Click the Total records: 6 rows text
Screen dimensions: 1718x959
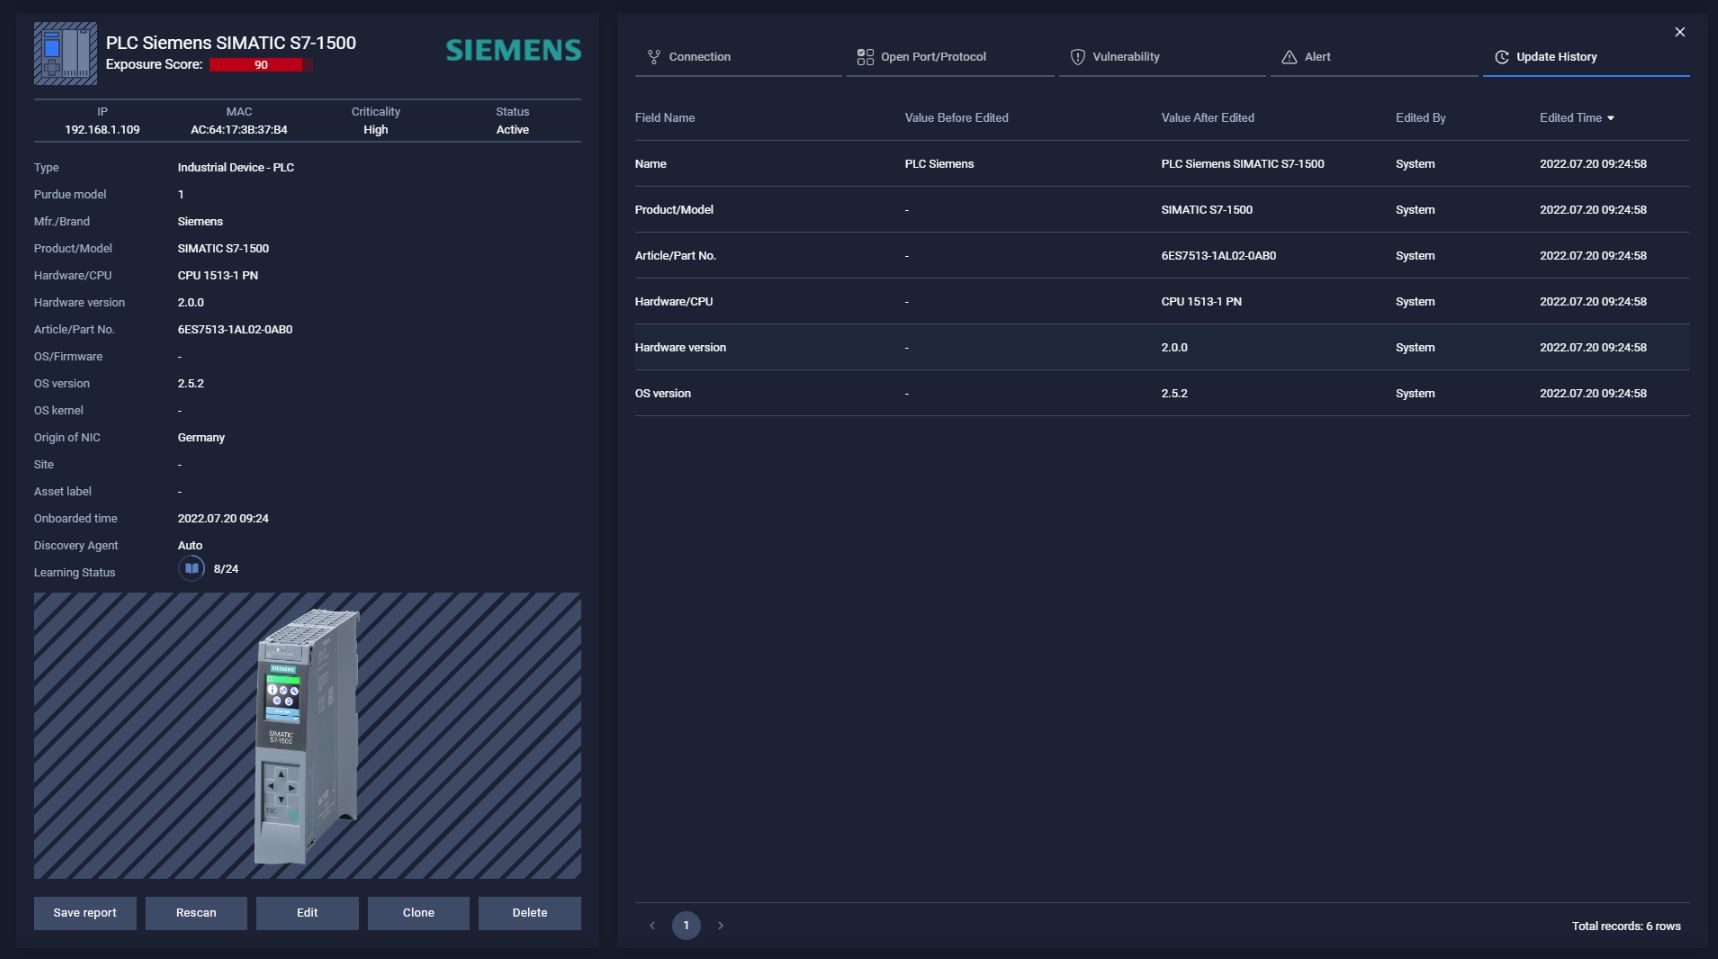pos(1626,926)
